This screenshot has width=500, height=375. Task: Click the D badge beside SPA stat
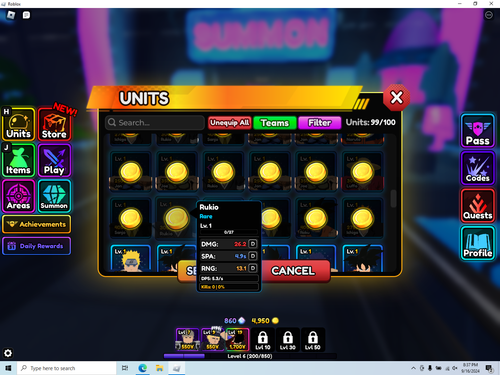point(253,256)
